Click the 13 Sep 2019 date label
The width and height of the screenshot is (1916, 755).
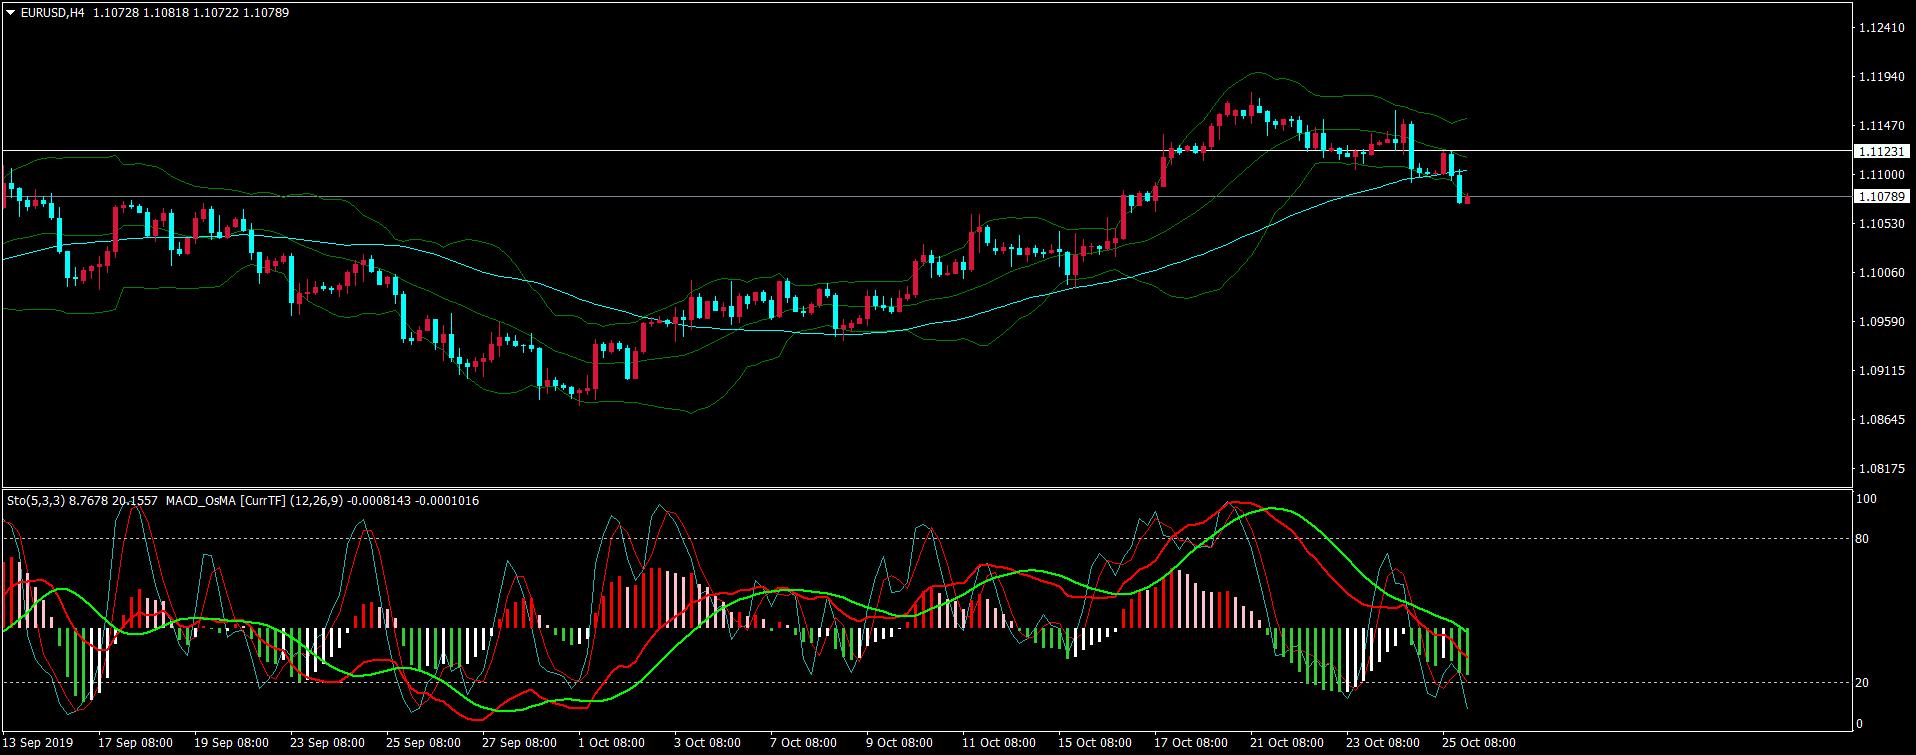coord(39,743)
